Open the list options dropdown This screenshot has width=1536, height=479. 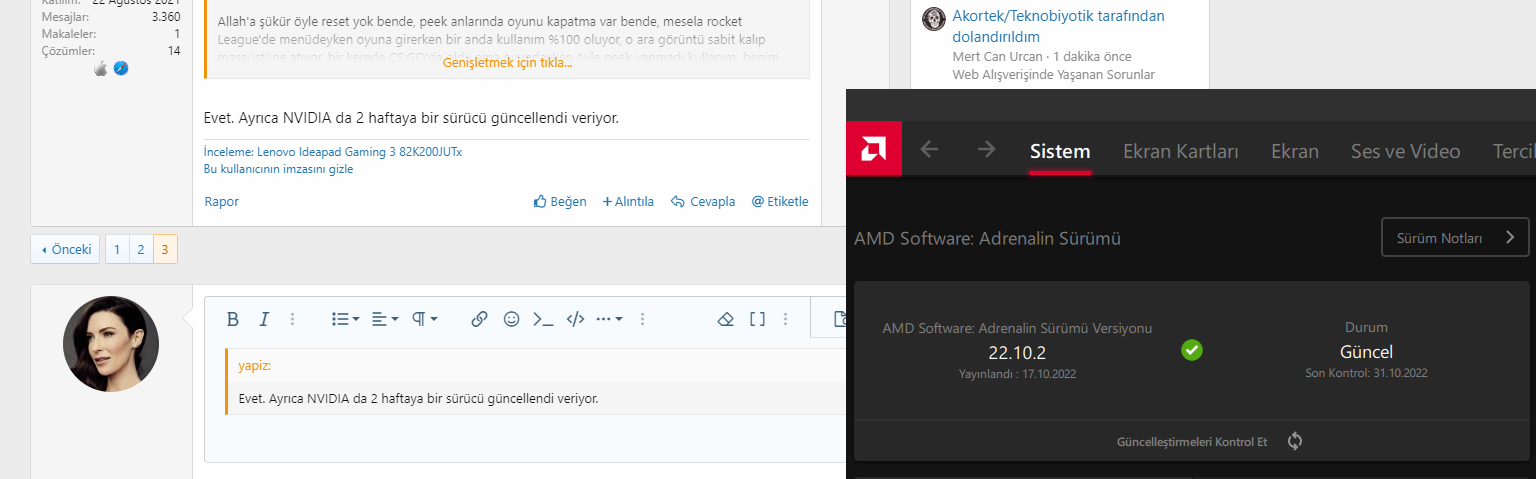coord(346,319)
